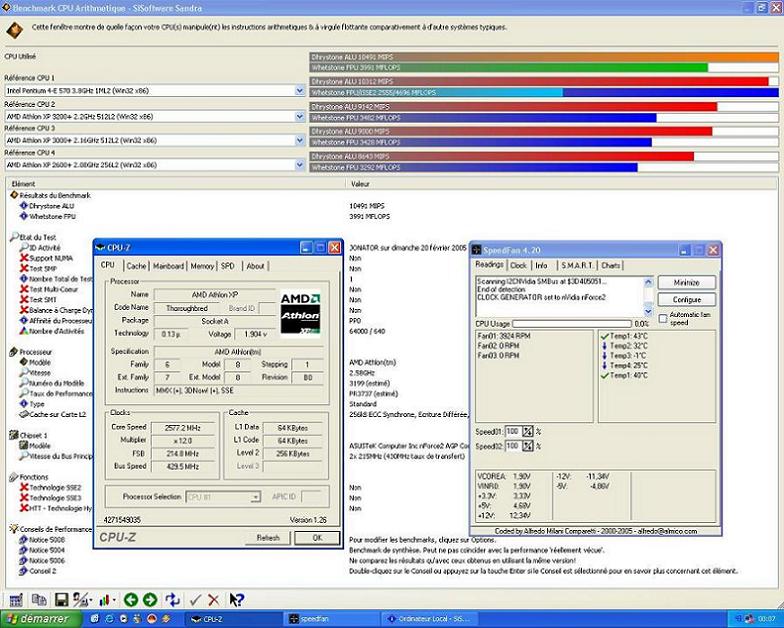The height and width of the screenshot is (628, 784).
Task: Enable the Automatic fan speed checkbox
Action: click(663, 318)
